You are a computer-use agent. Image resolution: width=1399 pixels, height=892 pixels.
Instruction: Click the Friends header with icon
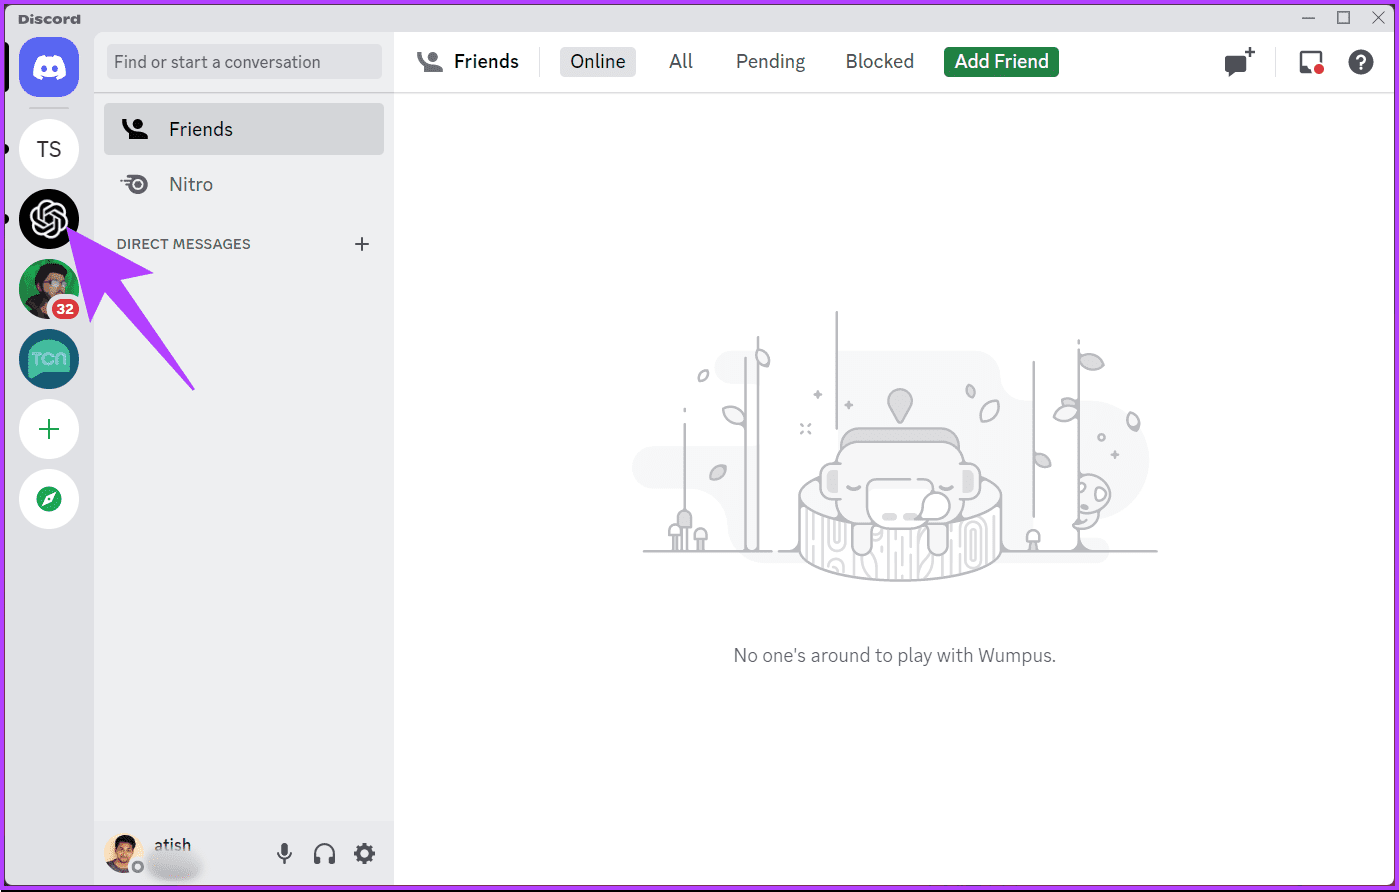click(x=468, y=61)
